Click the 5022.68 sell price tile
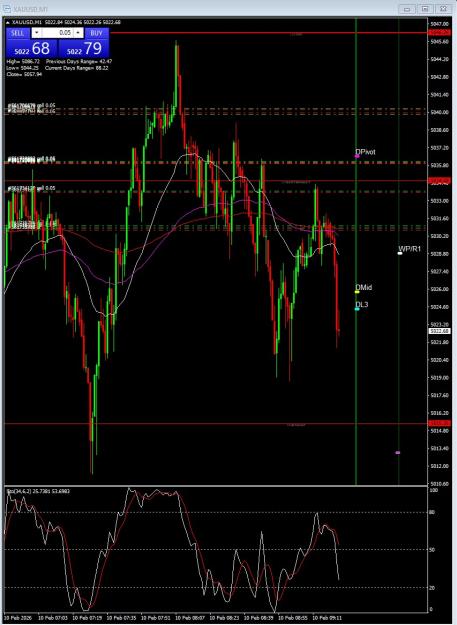The width and height of the screenshot is (457, 625). (32, 49)
